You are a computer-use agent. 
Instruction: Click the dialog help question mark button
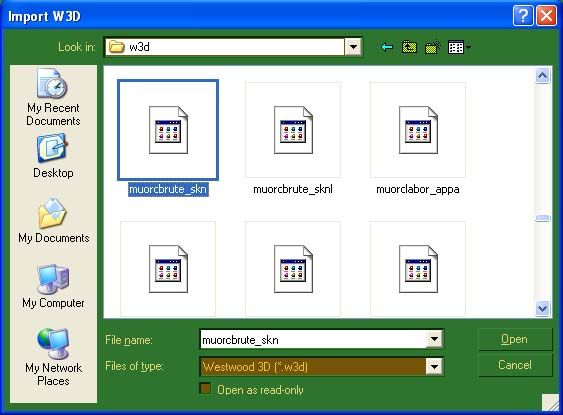point(523,16)
